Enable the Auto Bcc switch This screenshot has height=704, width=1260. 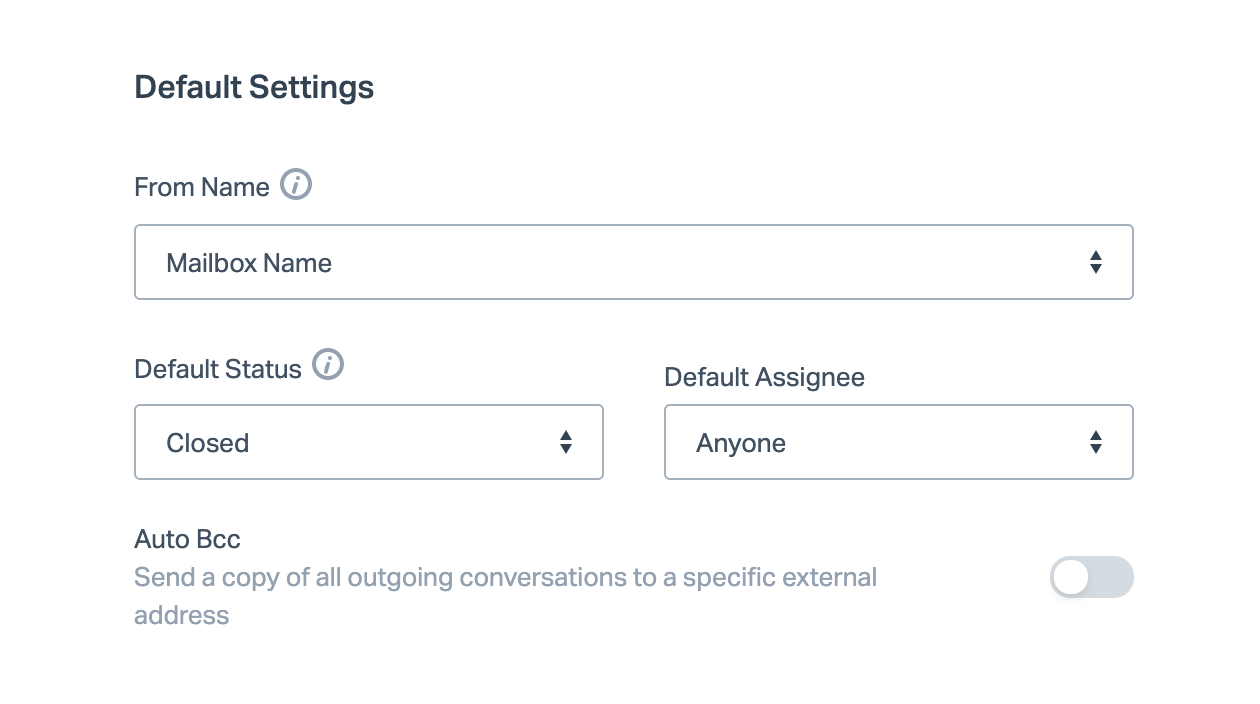coord(1091,577)
